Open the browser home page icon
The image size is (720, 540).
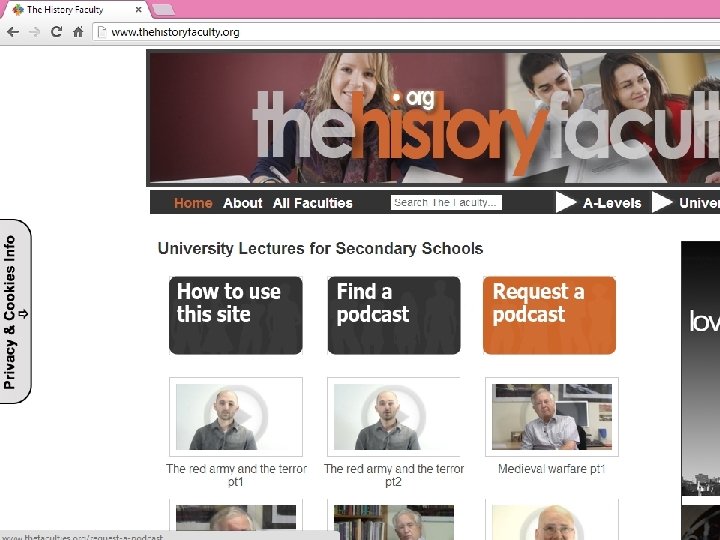tap(79, 32)
